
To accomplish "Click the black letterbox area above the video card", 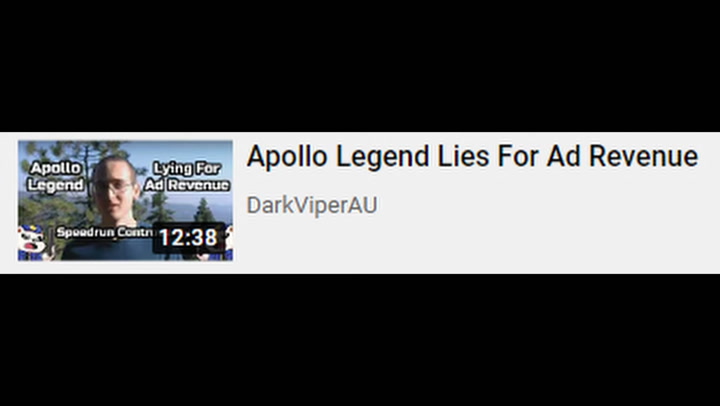I will [x=360, y=66].
